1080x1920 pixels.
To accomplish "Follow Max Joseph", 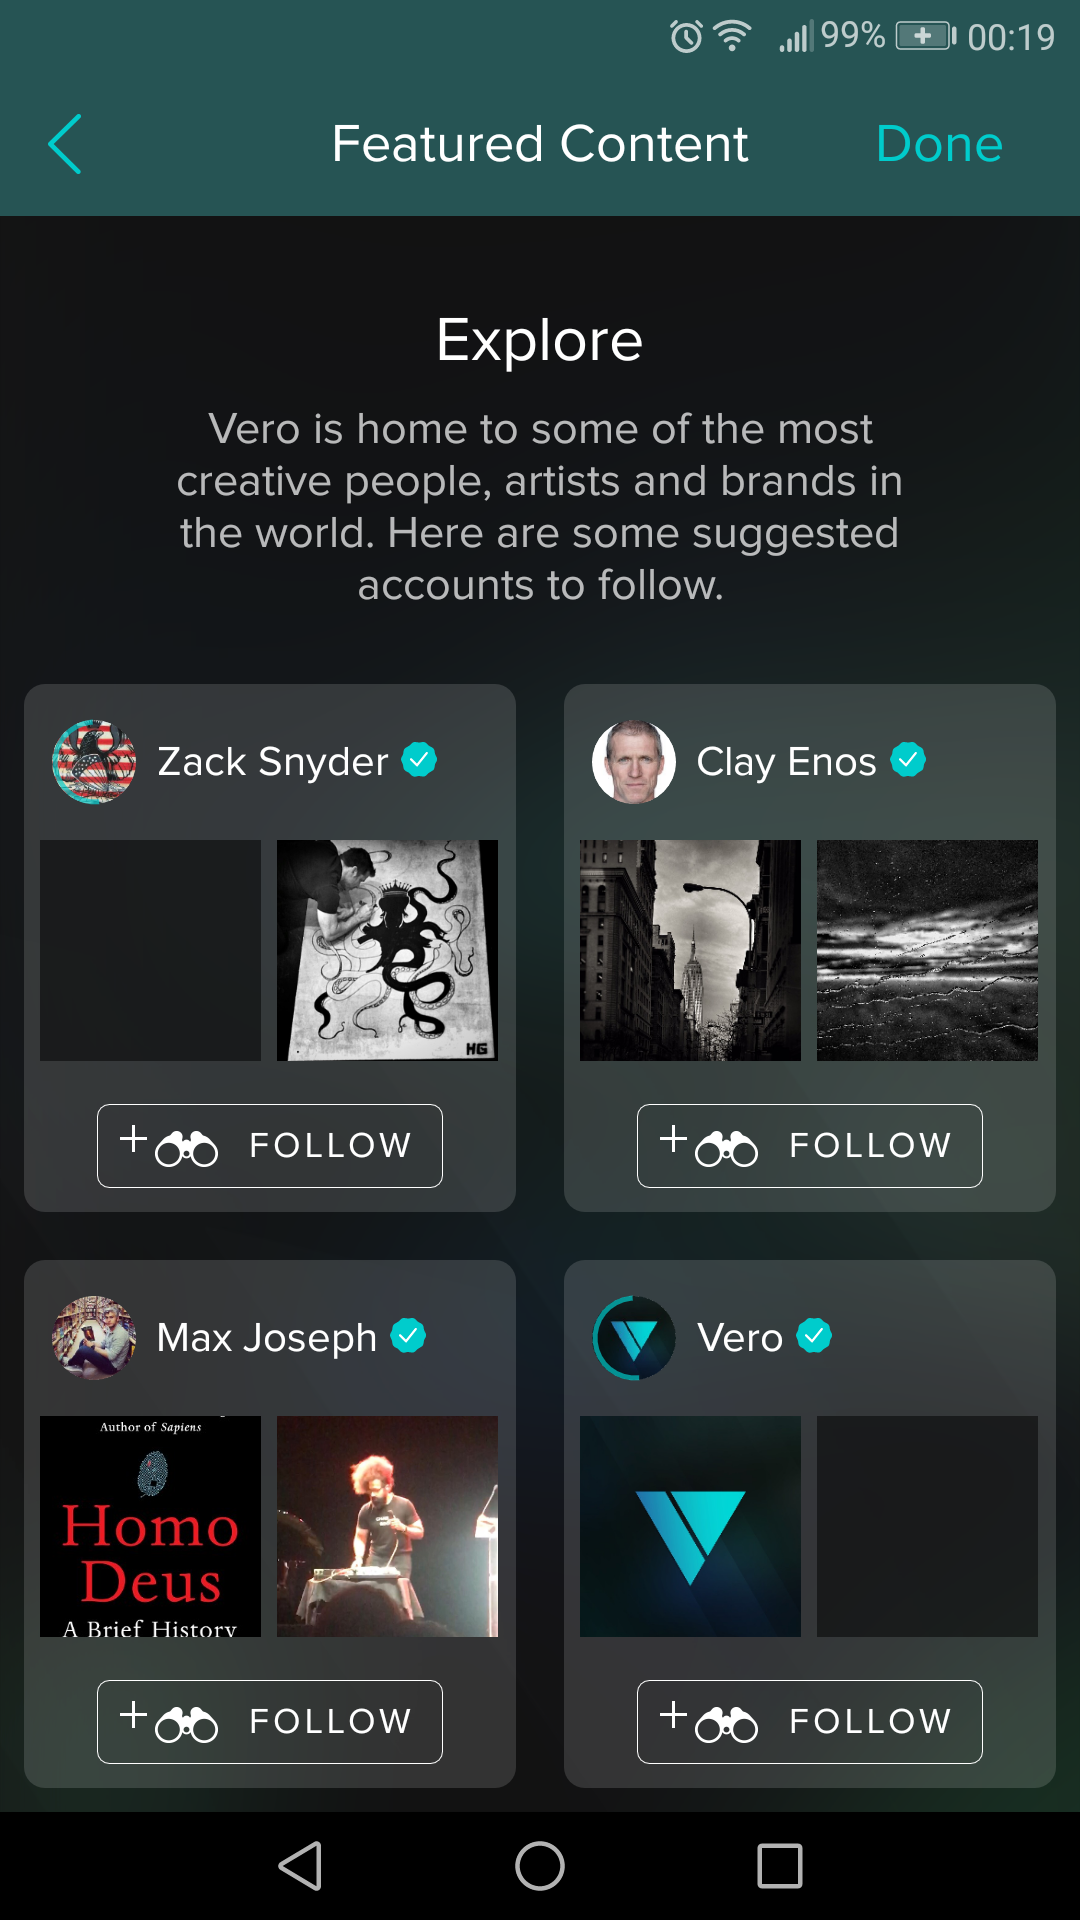I will click(x=270, y=1722).
